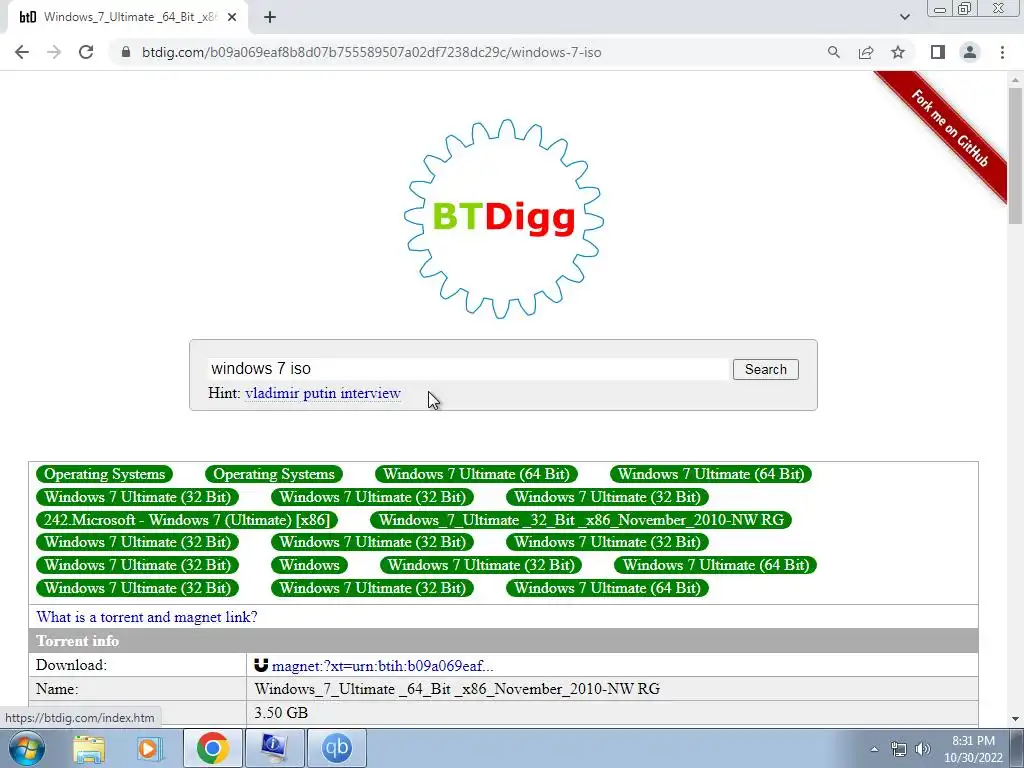Click the 'Torrent info' header
The image size is (1024, 768).
point(78,641)
